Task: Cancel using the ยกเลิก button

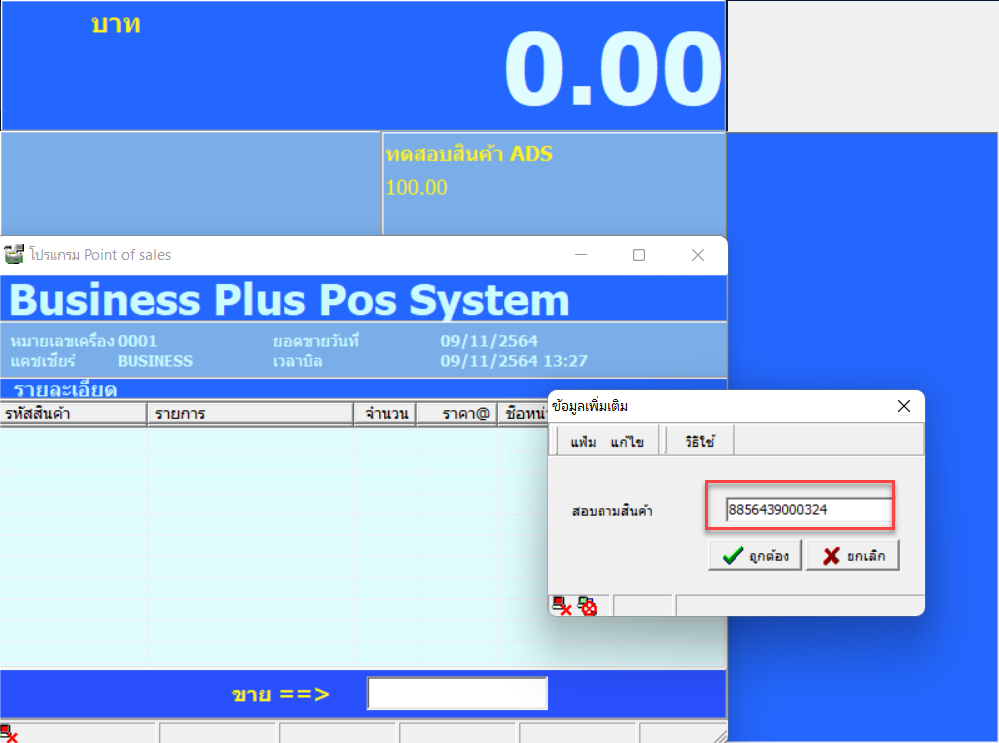Action: (852, 556)
